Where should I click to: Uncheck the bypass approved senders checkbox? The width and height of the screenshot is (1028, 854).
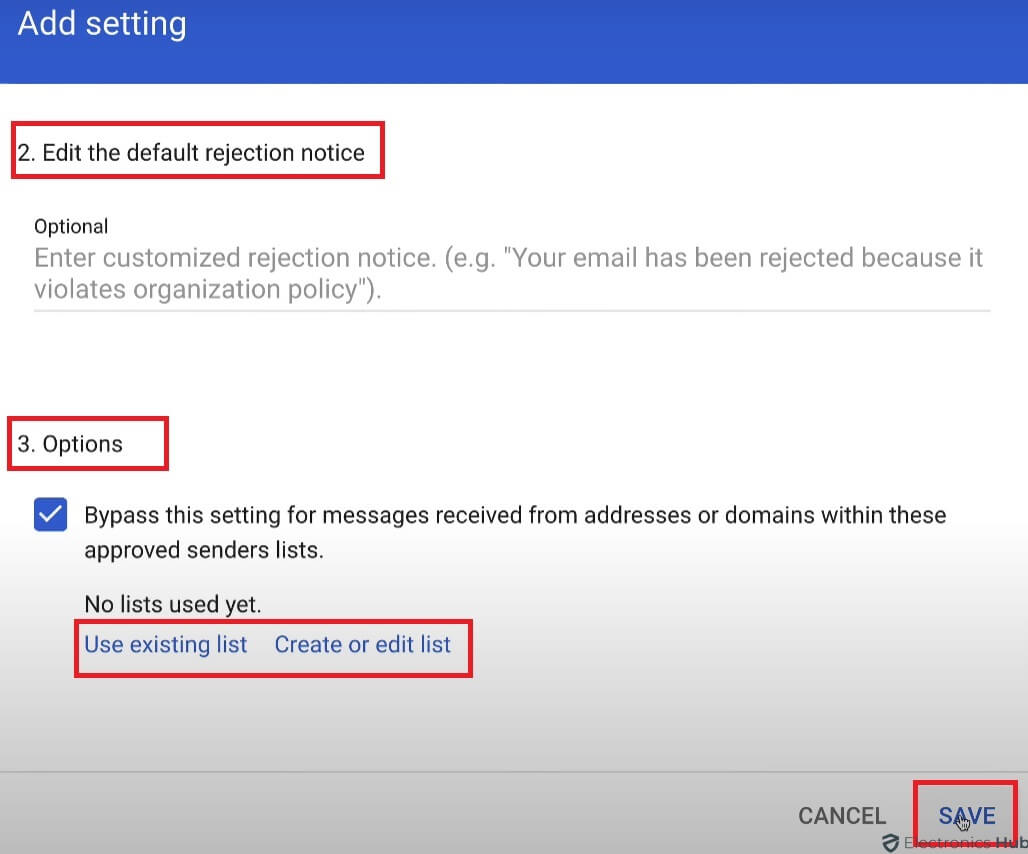coord(50,517)
